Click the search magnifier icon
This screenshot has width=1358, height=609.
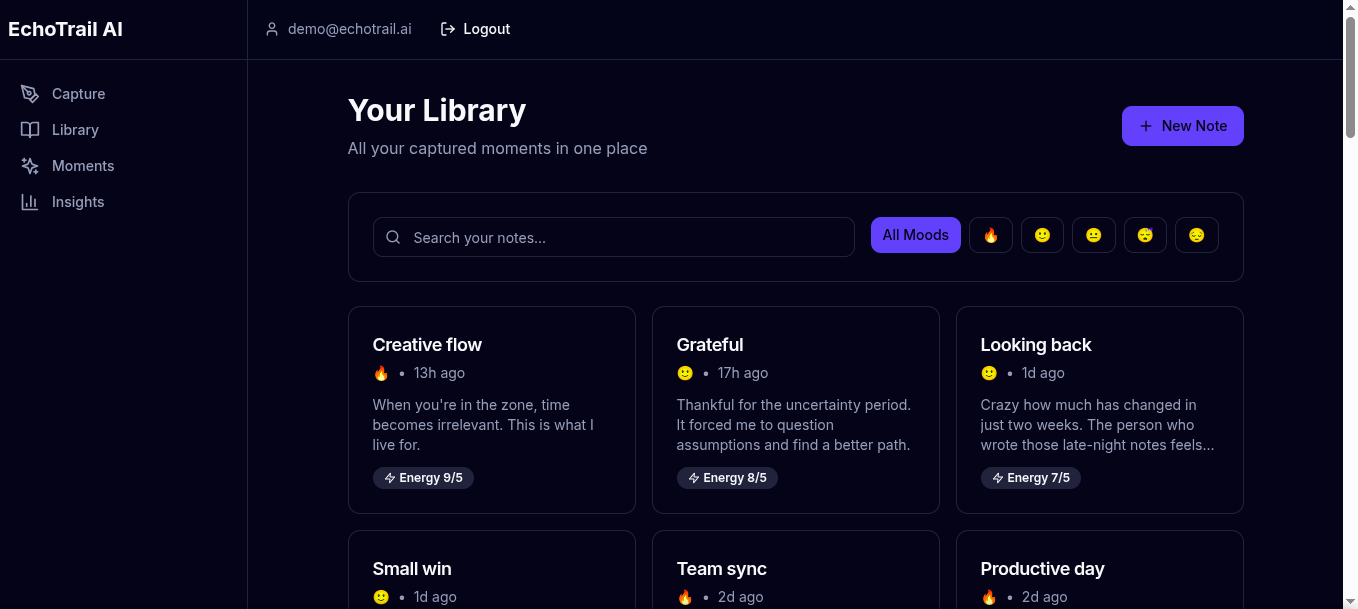(x=393, y=237)
